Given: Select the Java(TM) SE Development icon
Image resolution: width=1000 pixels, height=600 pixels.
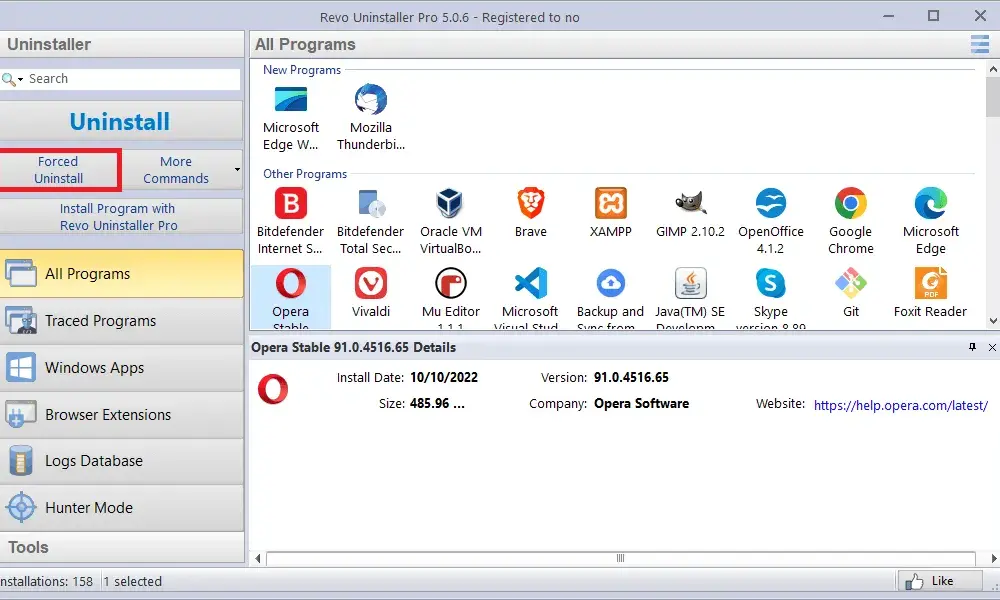Looking at the screenshot, I should pyautogui.click(x=690, y=283).
